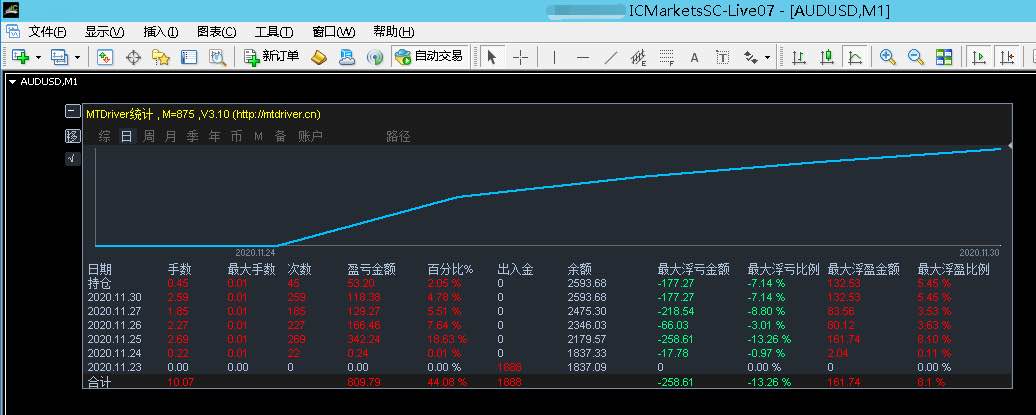Toggle chart shift icon
Viewport: 1036px width, 415px height.
[1007, 57]
